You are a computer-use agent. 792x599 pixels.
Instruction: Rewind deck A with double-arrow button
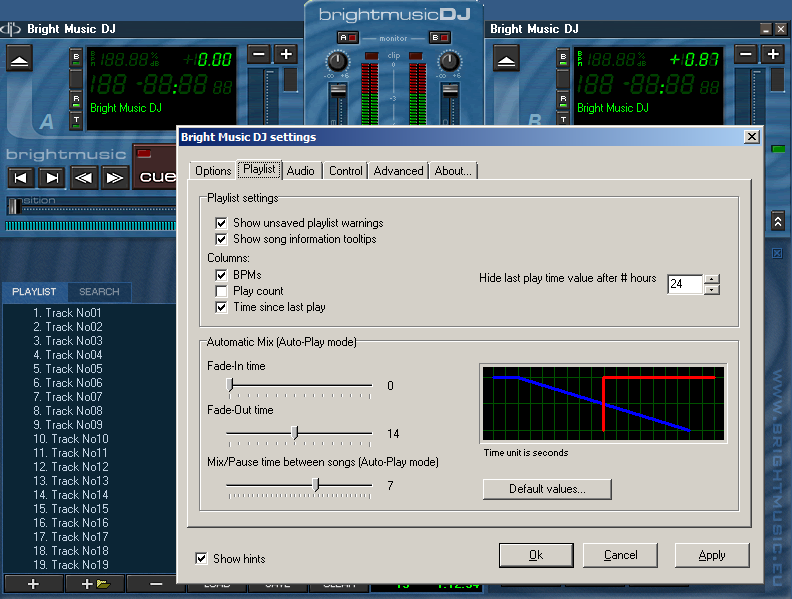83,178
